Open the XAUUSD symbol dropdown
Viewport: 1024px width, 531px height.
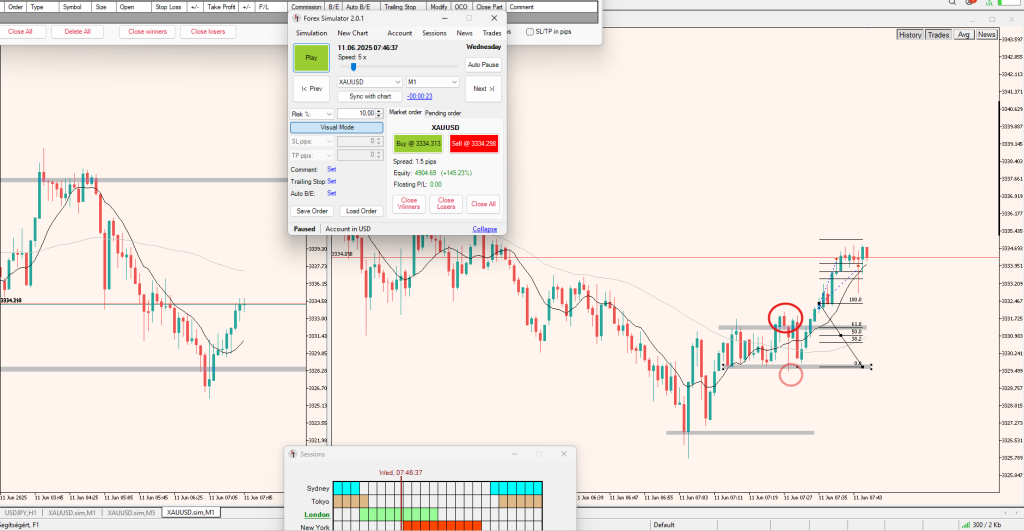(369, 82)
